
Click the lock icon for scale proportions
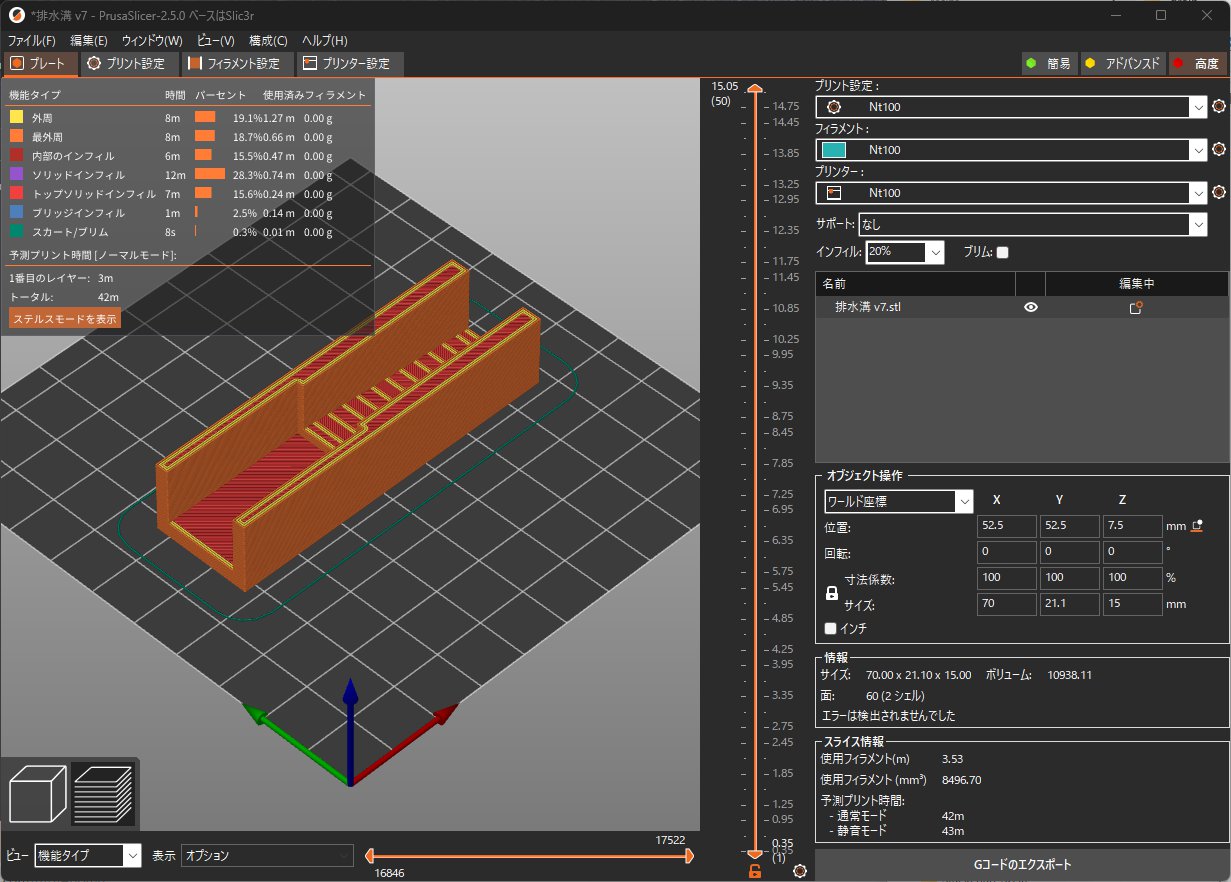pos(831,592)
